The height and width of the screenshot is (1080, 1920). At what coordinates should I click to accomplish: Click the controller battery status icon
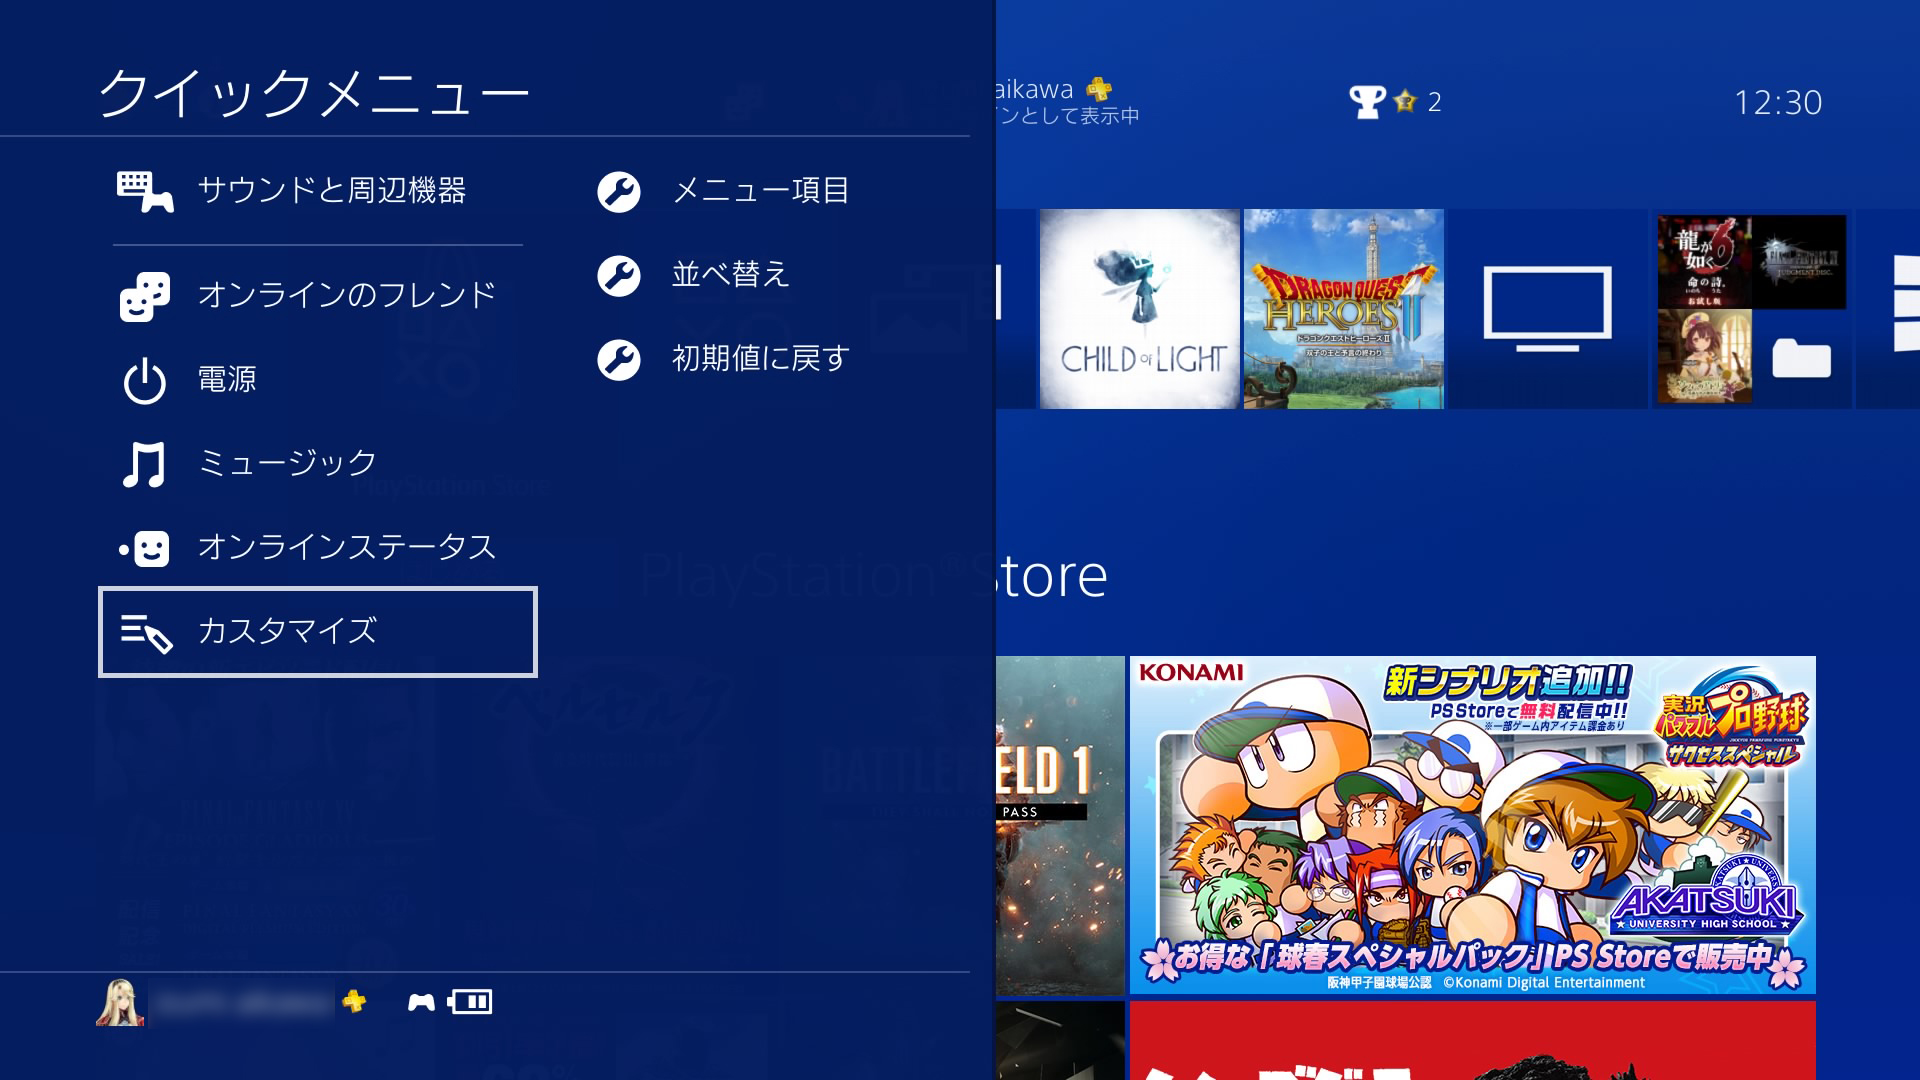470,1002
